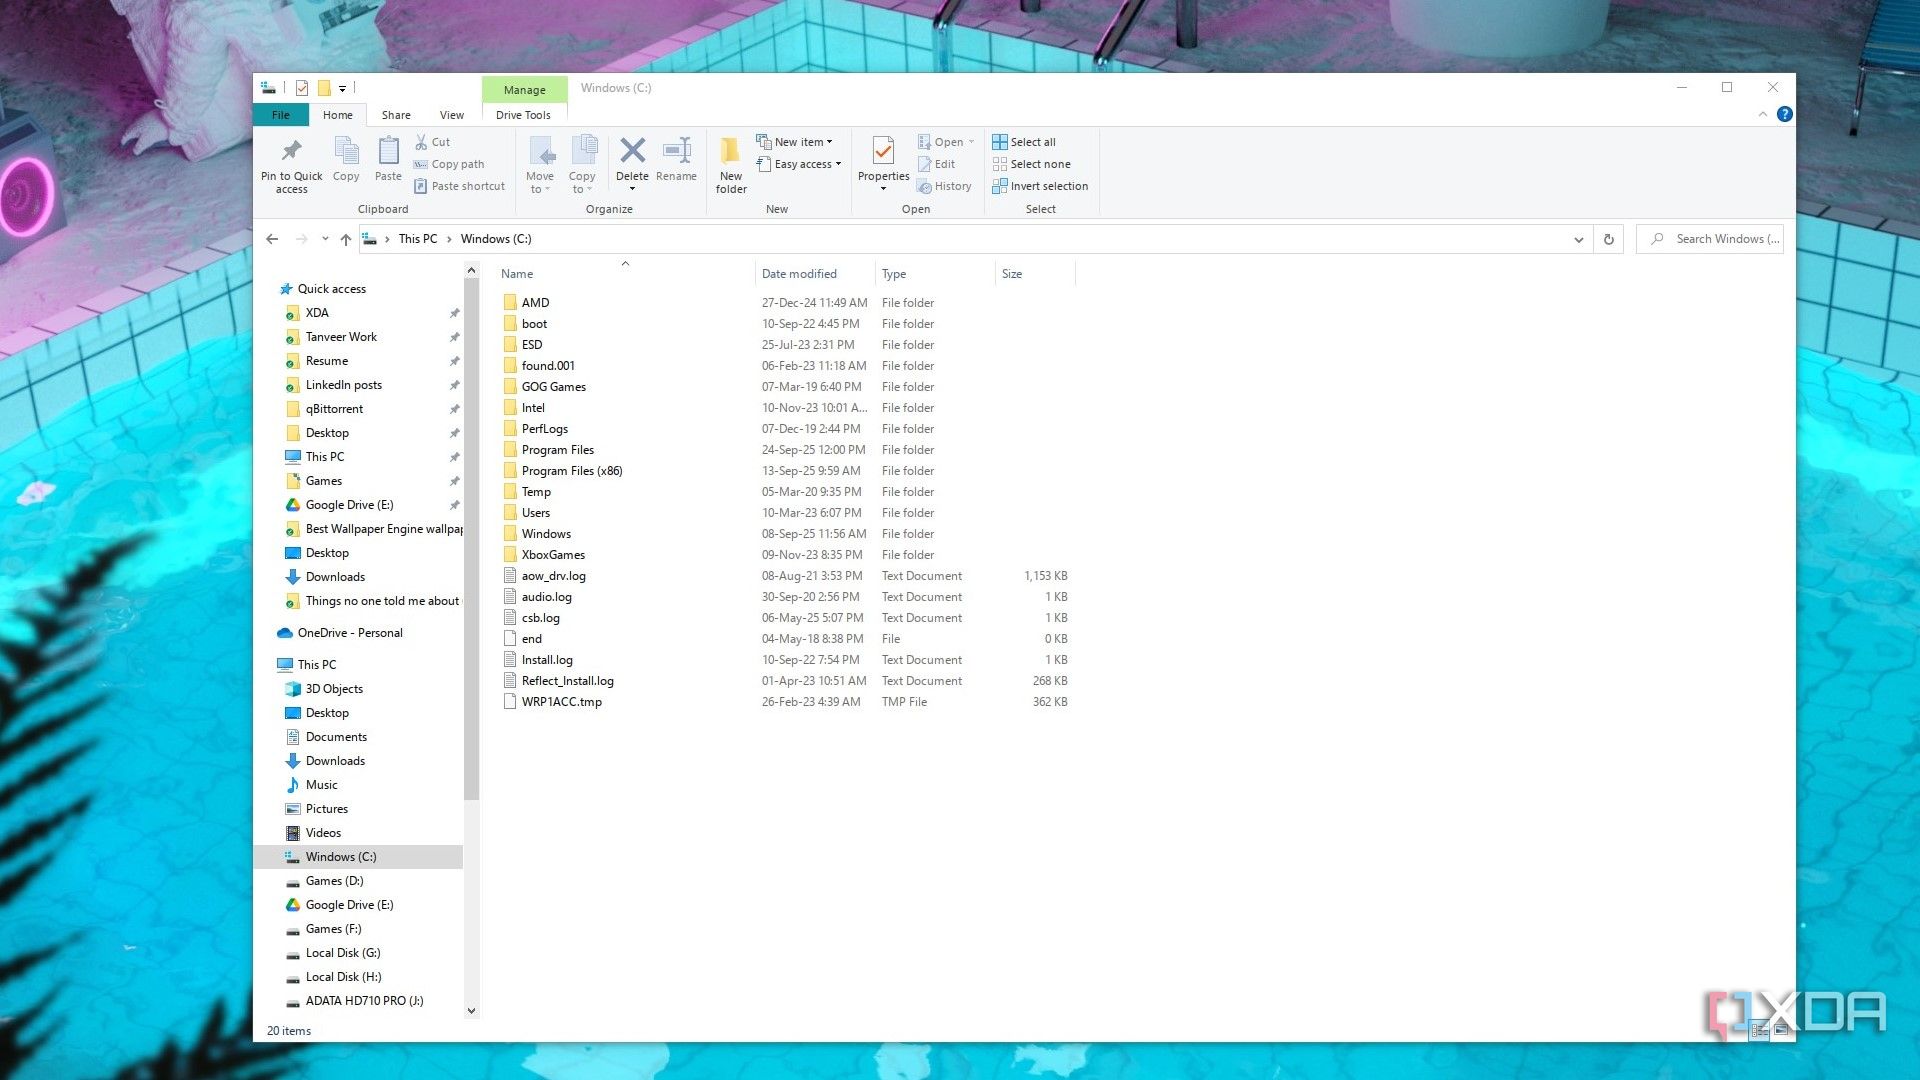The height and width of the screenshot is (1080, 1920).
Task: Switch to the View tab
Action: click(x=452, y=115)
